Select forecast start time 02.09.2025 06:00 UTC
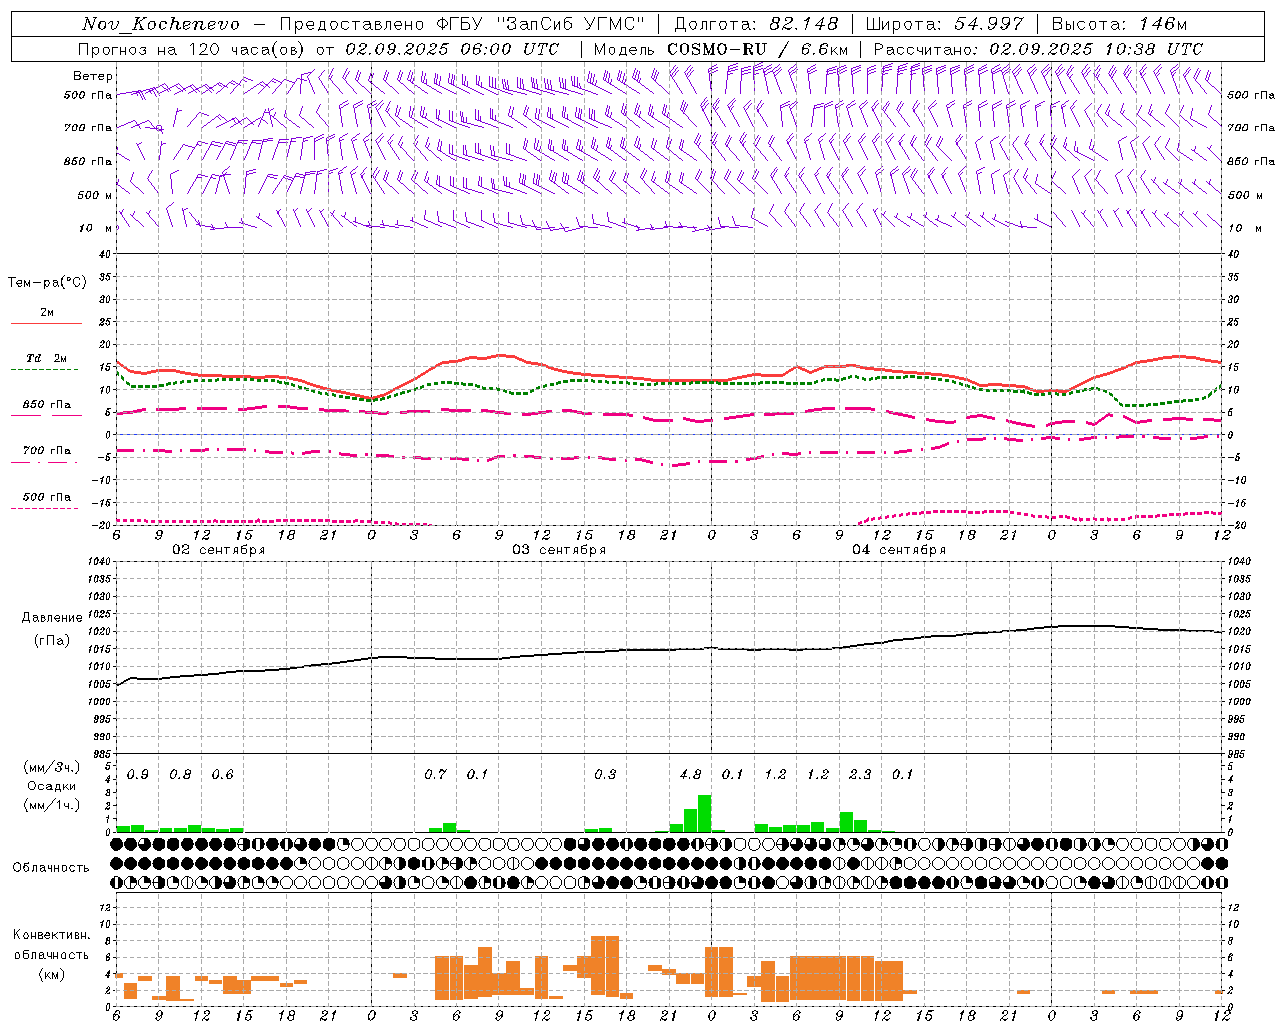This screenshot has width=1280, height=1024. 452,48
